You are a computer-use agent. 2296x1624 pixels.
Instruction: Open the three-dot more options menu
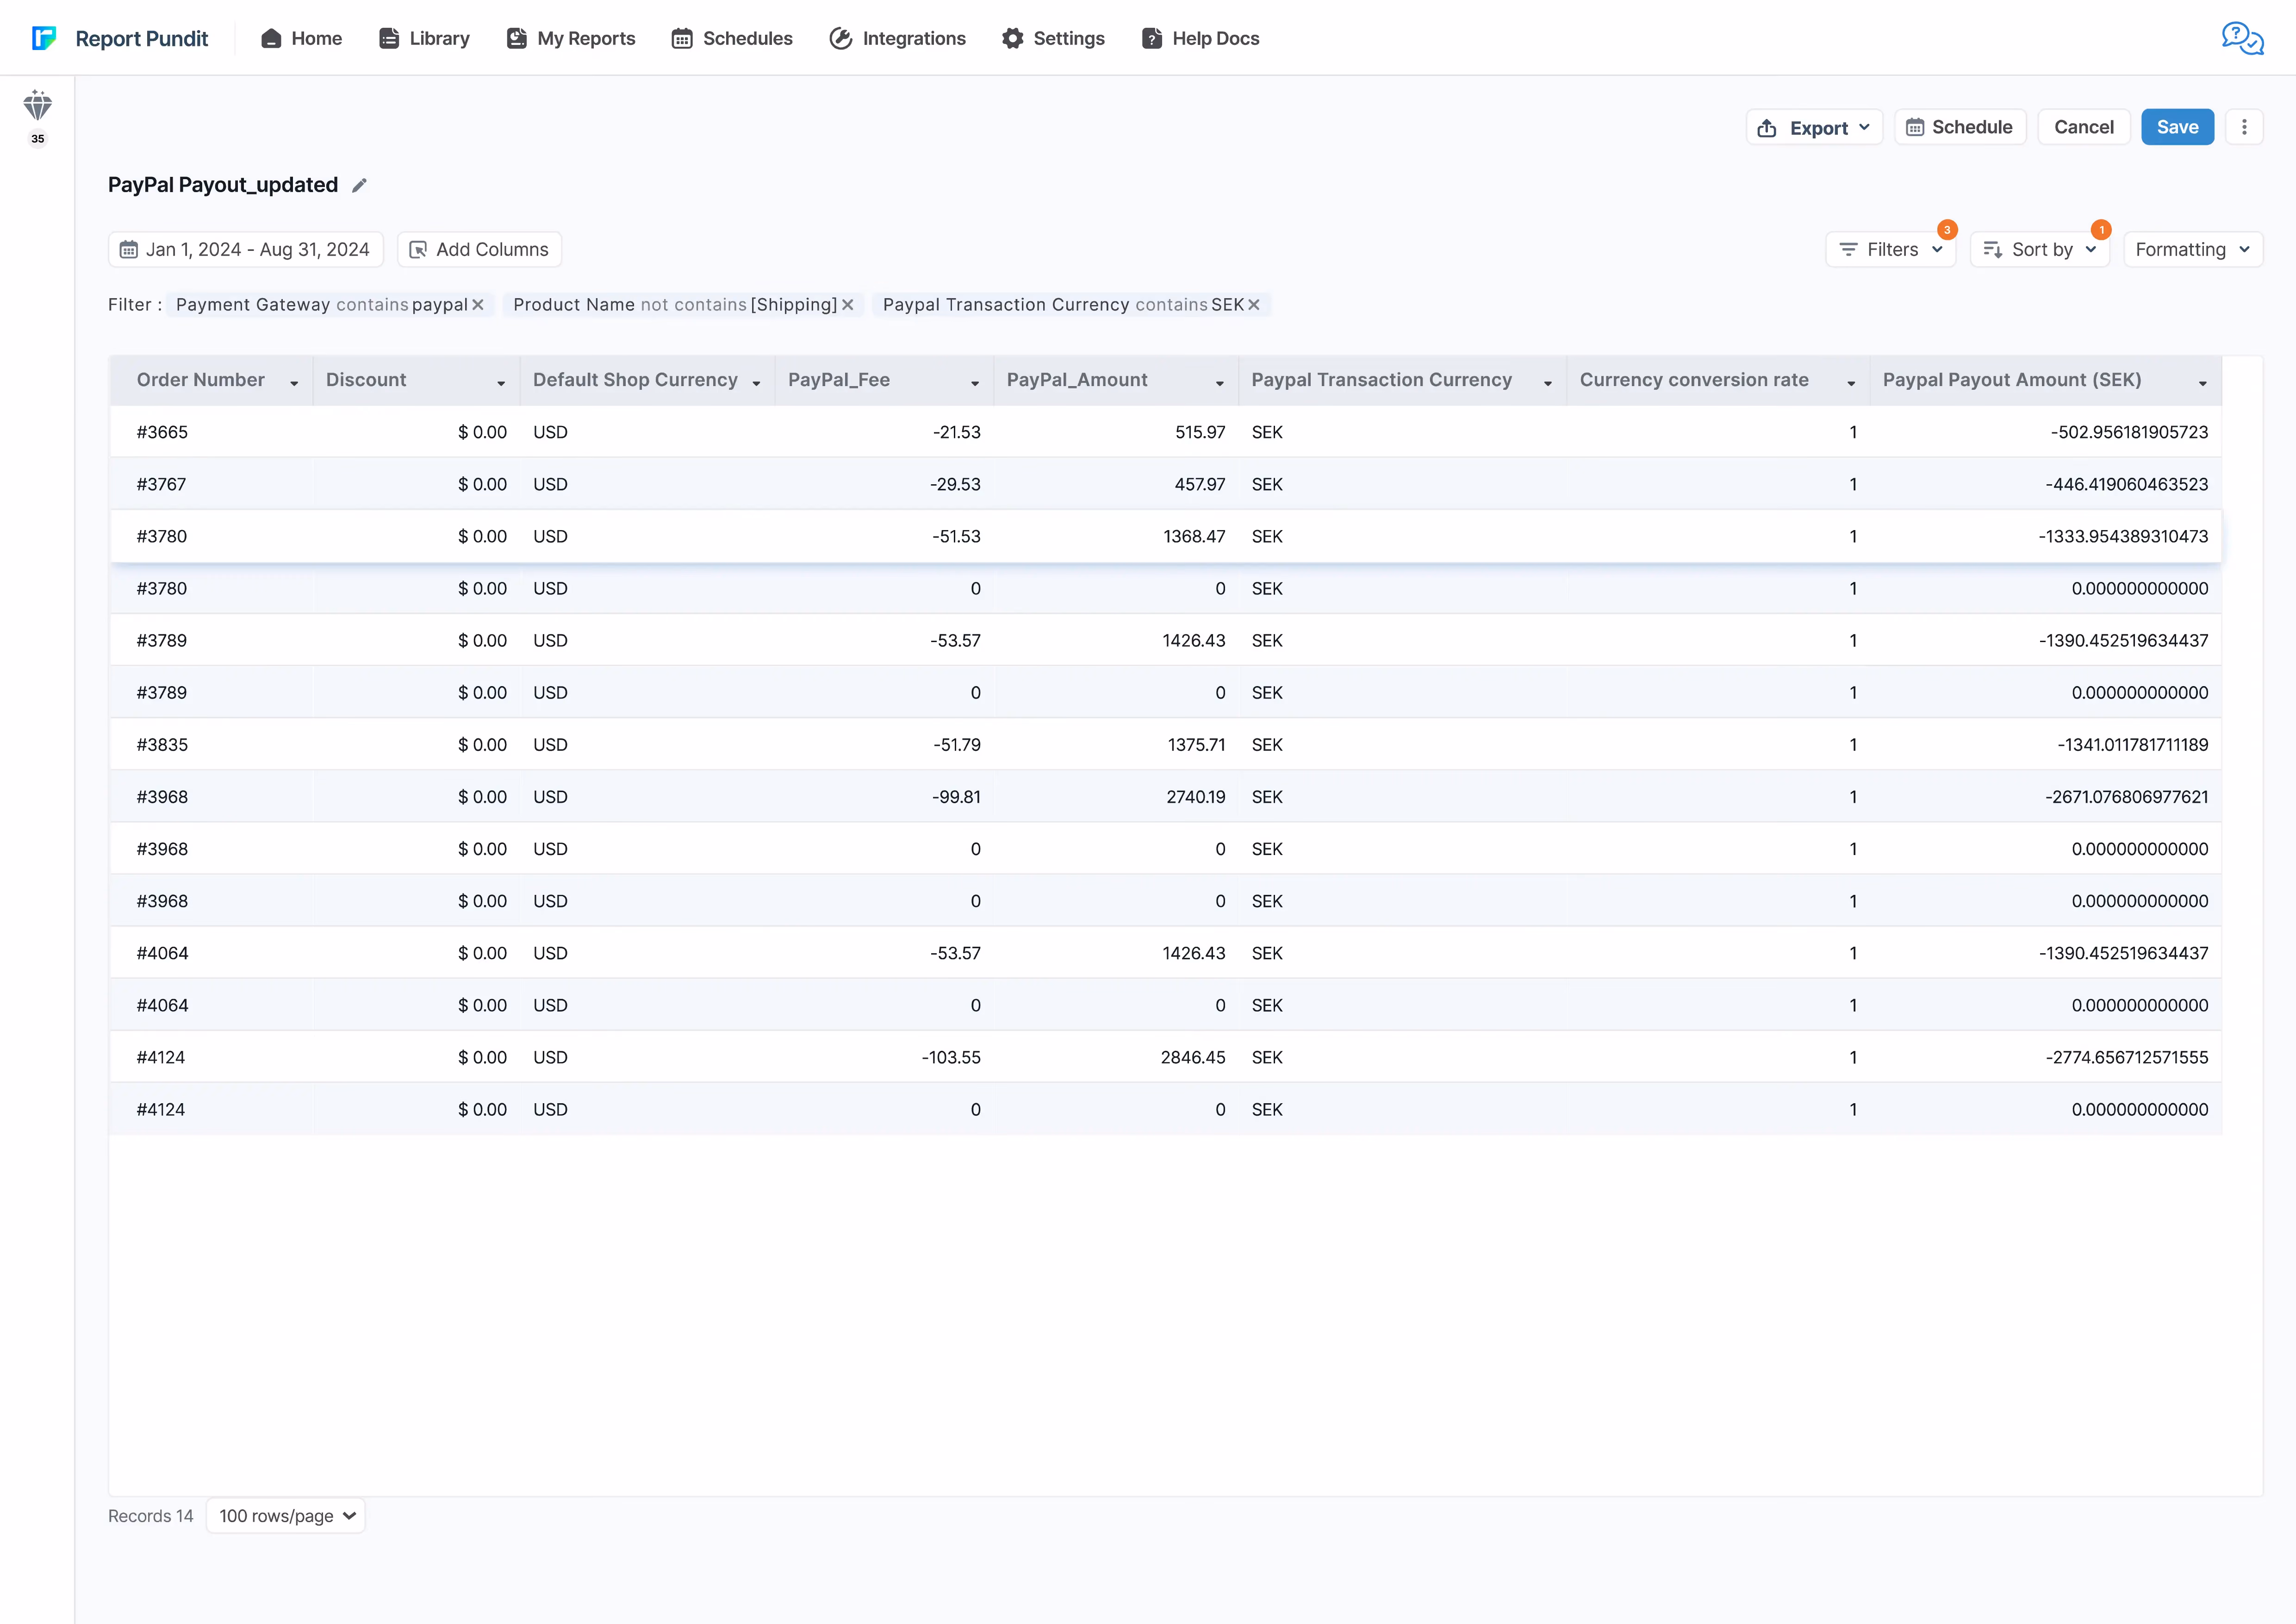[x=2244, y=127]
